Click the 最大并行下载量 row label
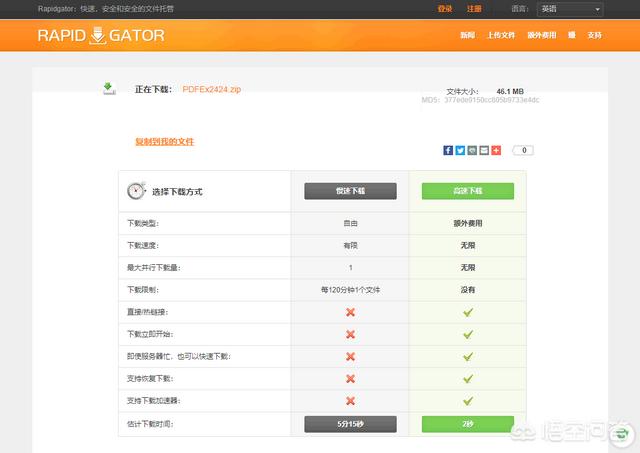Screen dimensions: 640x453 point(153,268)
